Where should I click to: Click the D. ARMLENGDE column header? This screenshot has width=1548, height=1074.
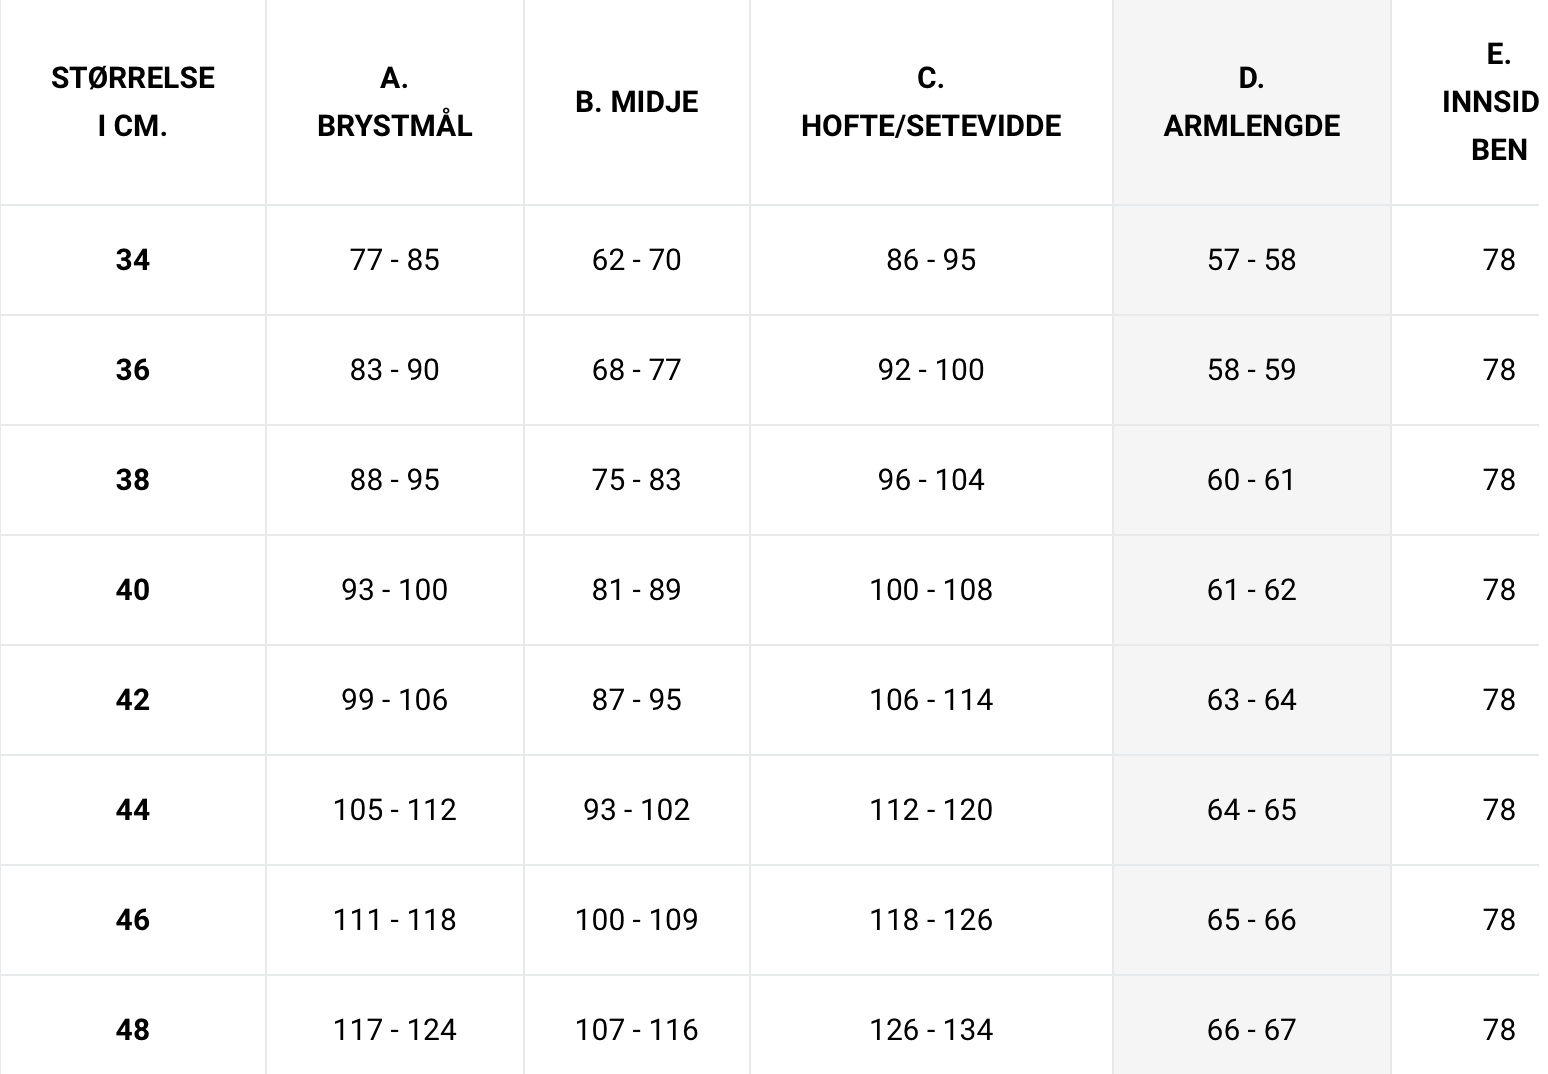(x=1251, y=102)
